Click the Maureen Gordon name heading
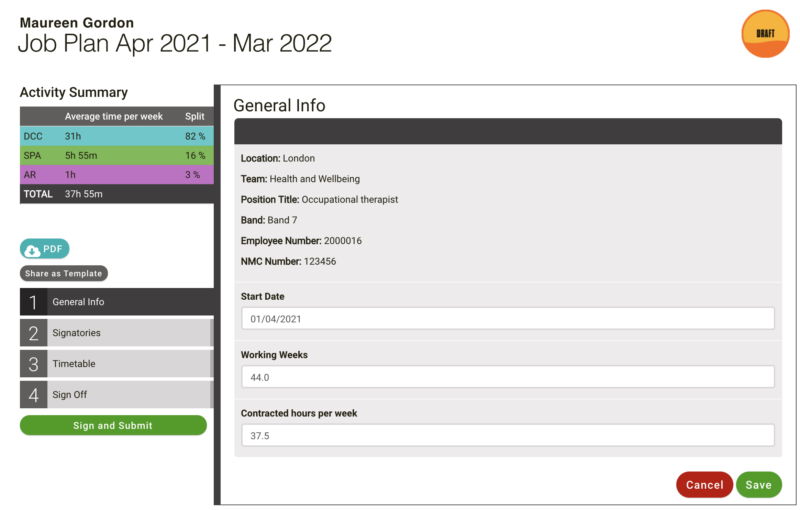Screen dimensions: 800x510 tap(77, 23)
